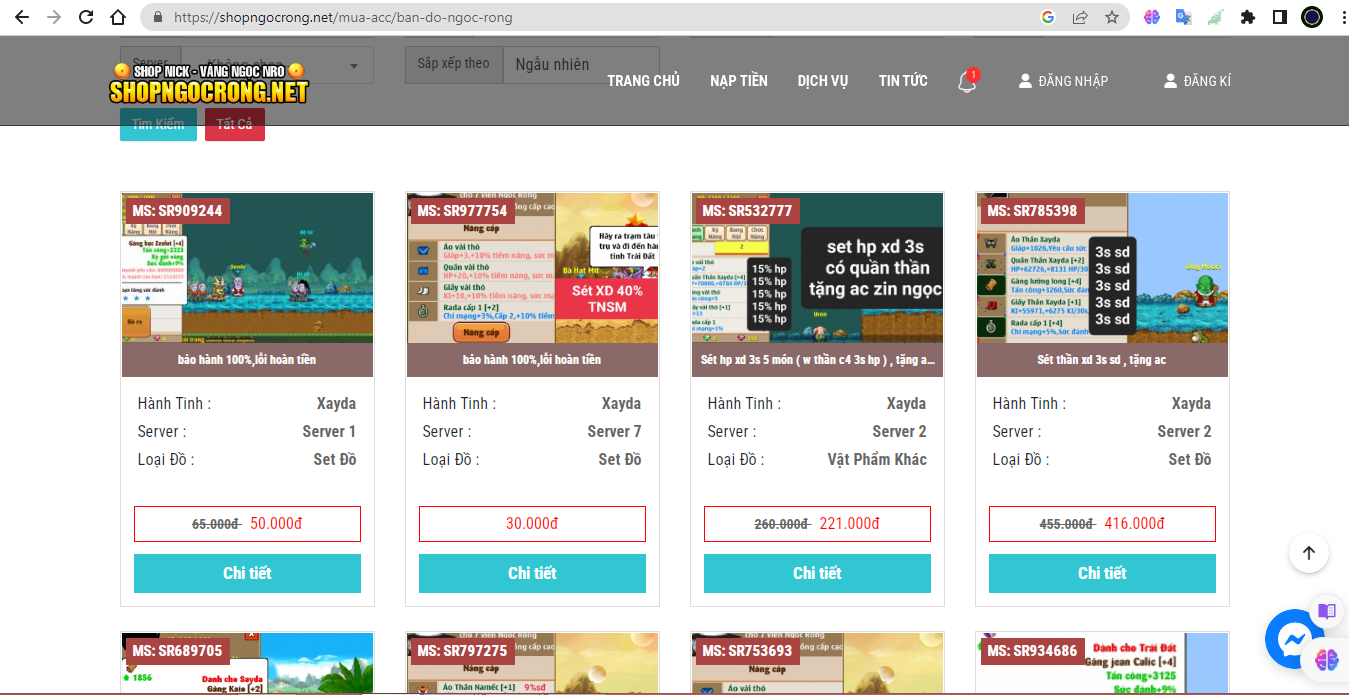View site security lock info
Screen dimensions: 1349x695
(157, 17)
